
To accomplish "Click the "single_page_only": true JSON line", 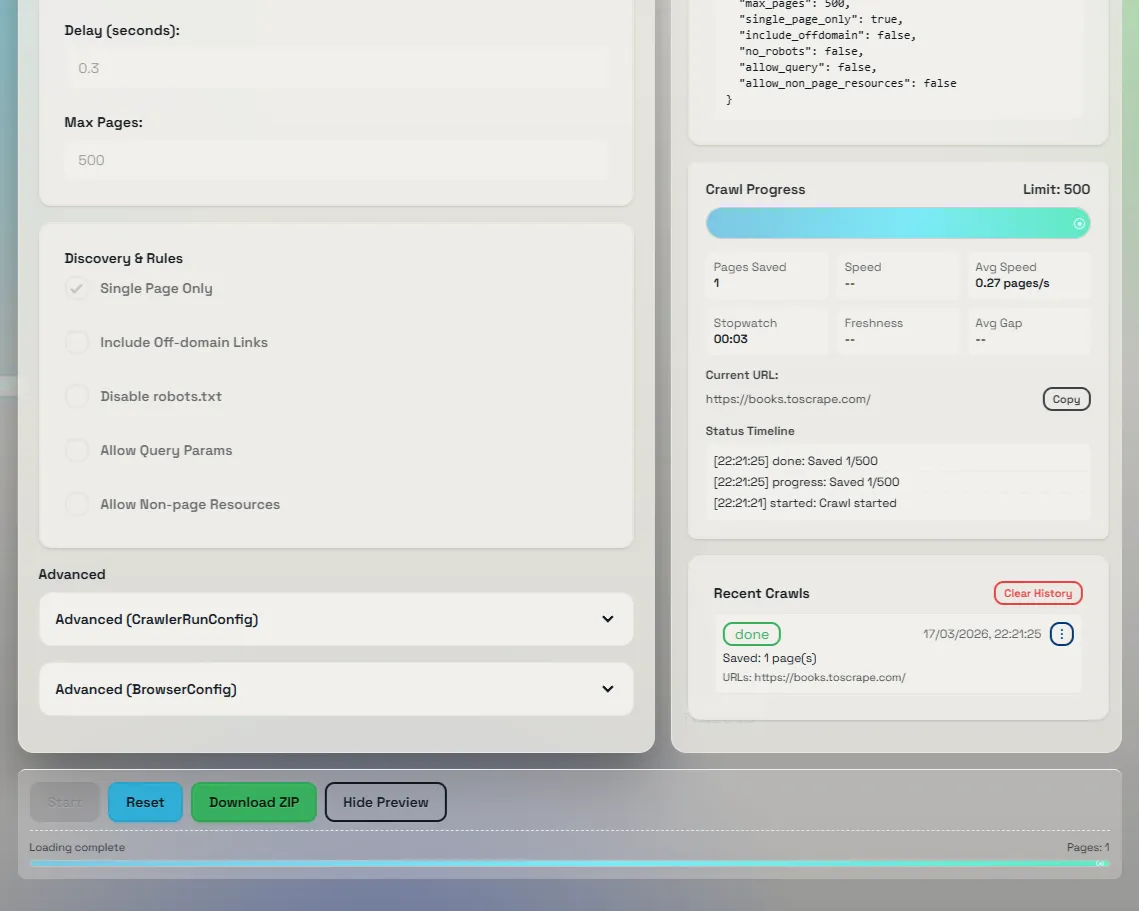I will tap(821, 20).
